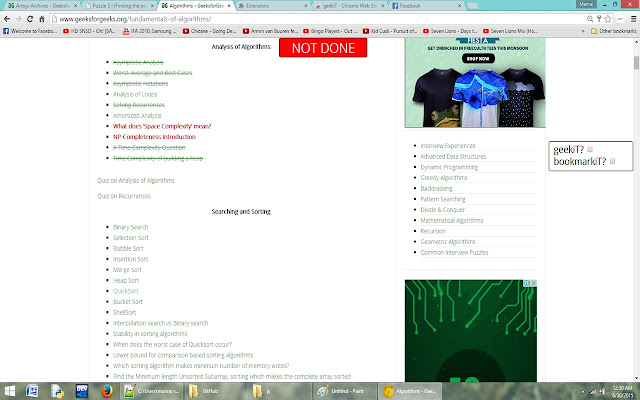The height and width of the screenshot is (400, 640).
Task: Close the 'Algorithms - GeeksforGeeks' tab
Action: (x=229, y=6)
